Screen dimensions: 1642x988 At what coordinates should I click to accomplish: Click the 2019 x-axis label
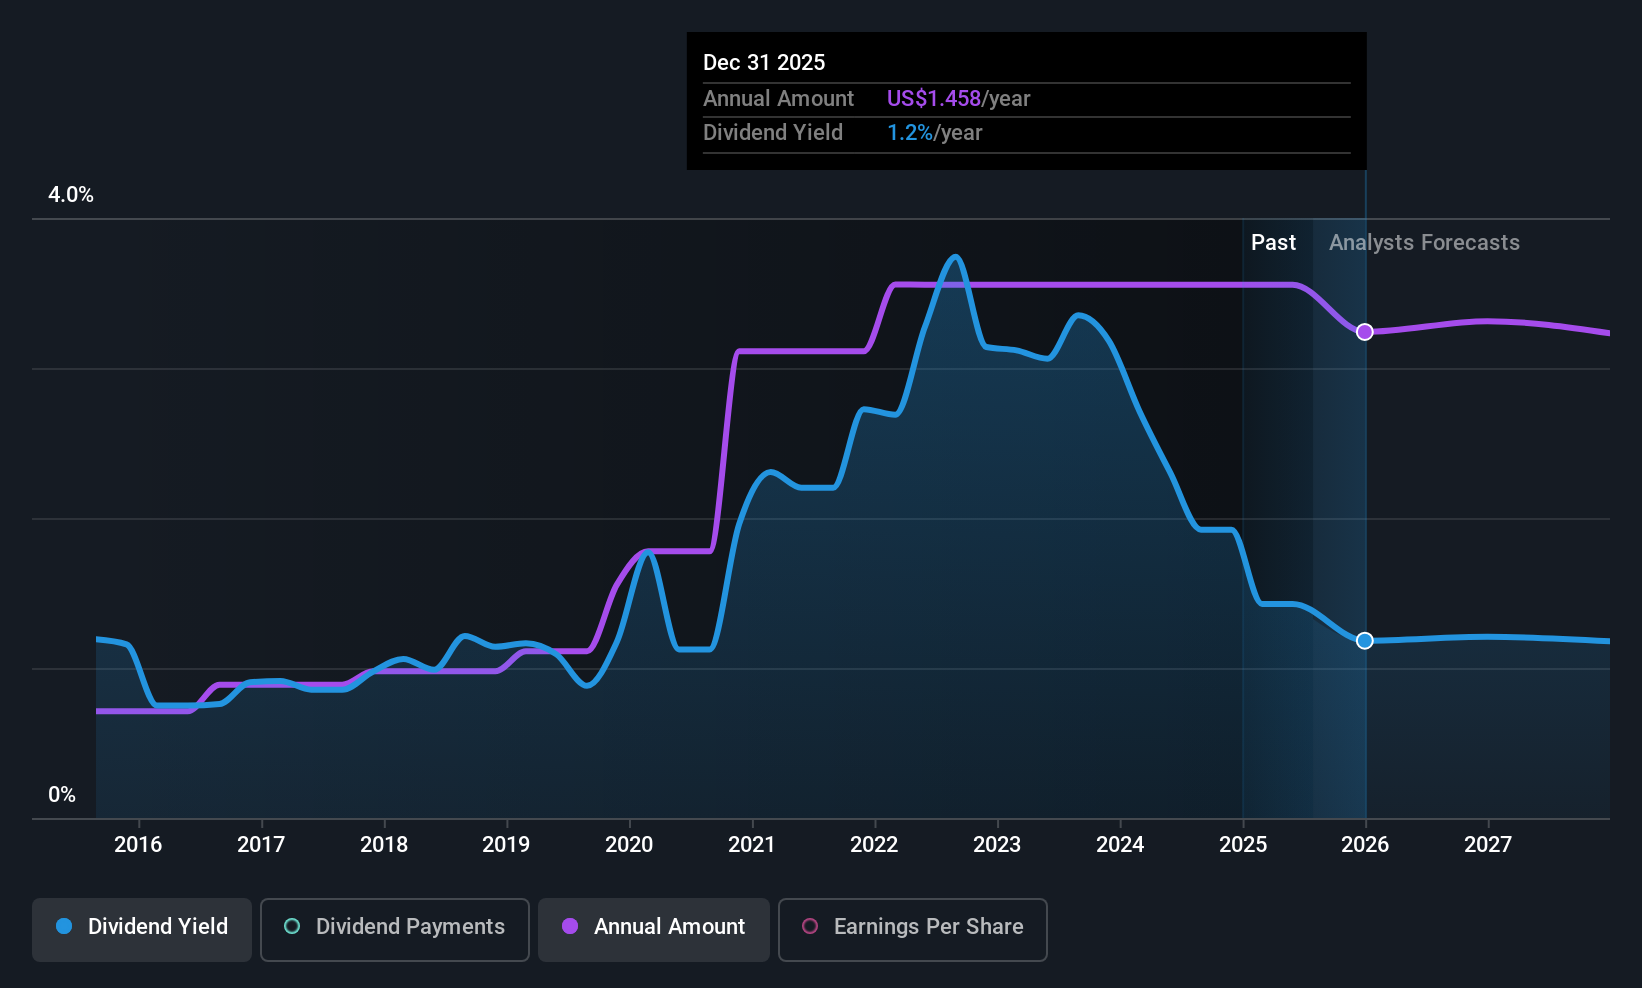[x=506, y=845]
